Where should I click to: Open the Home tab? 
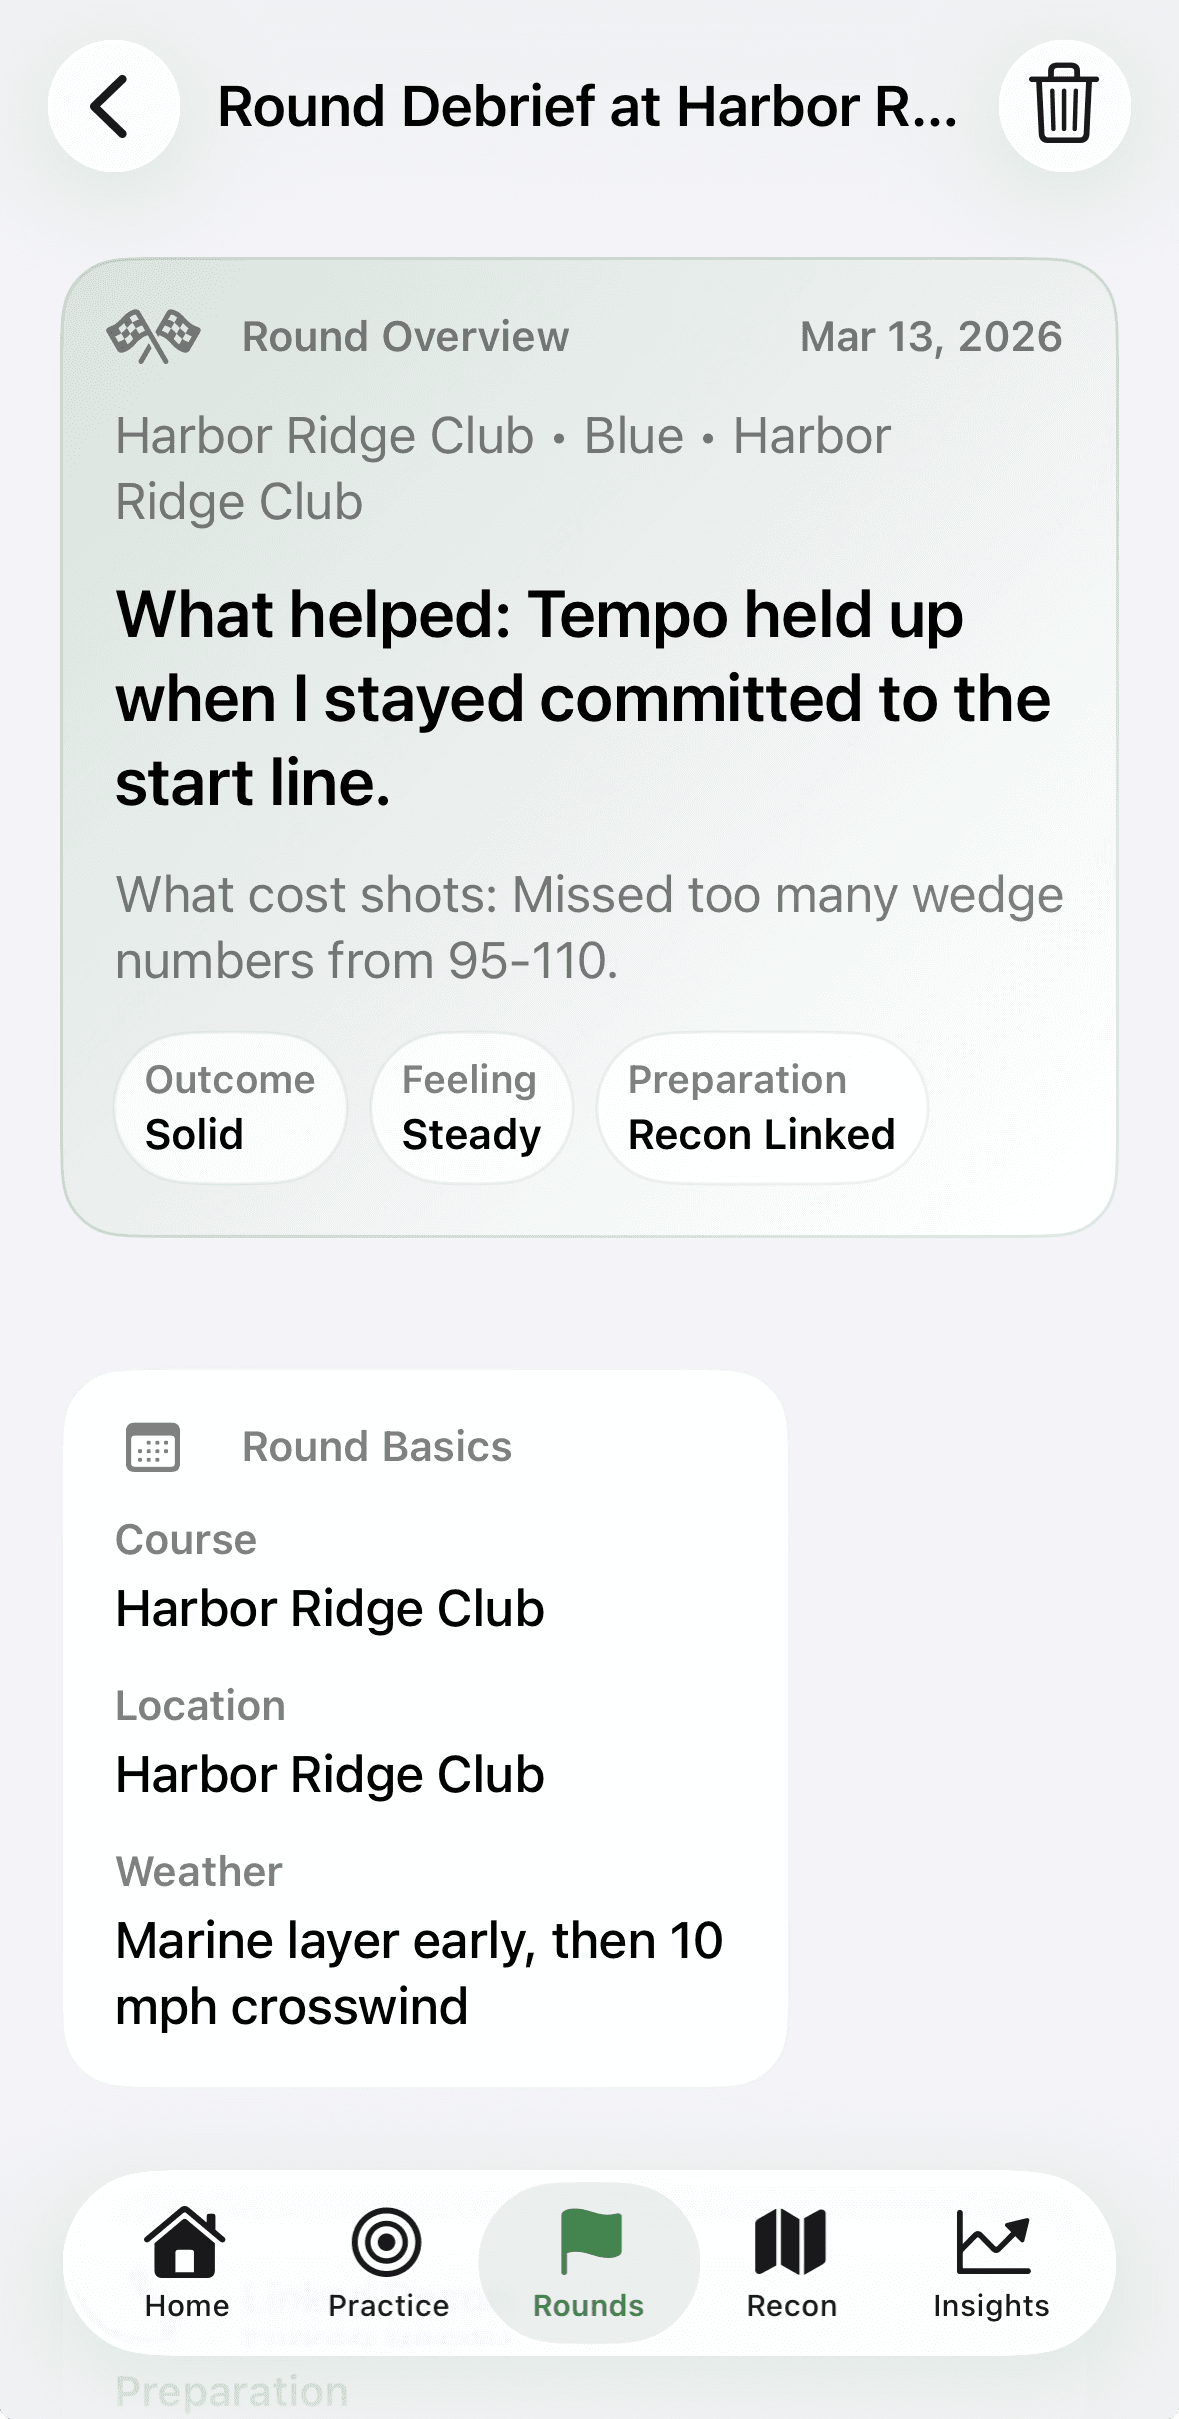point(186,2262)
